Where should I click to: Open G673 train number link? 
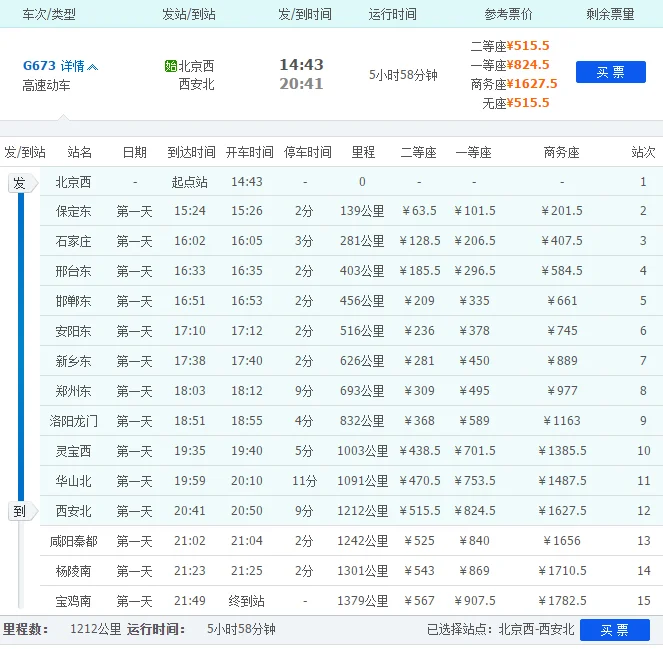pyautogui.click(x=39, y=66)
